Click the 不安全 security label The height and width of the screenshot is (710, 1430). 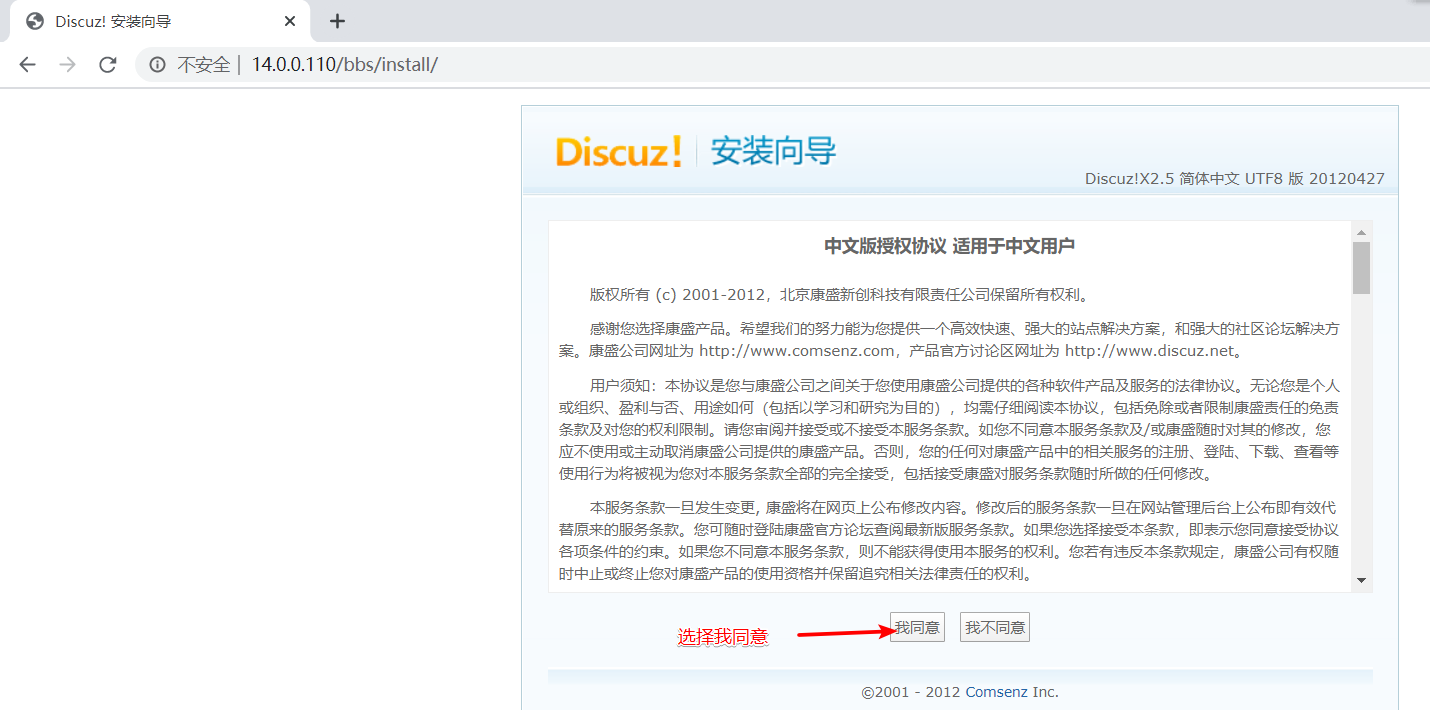coord(203,65)
